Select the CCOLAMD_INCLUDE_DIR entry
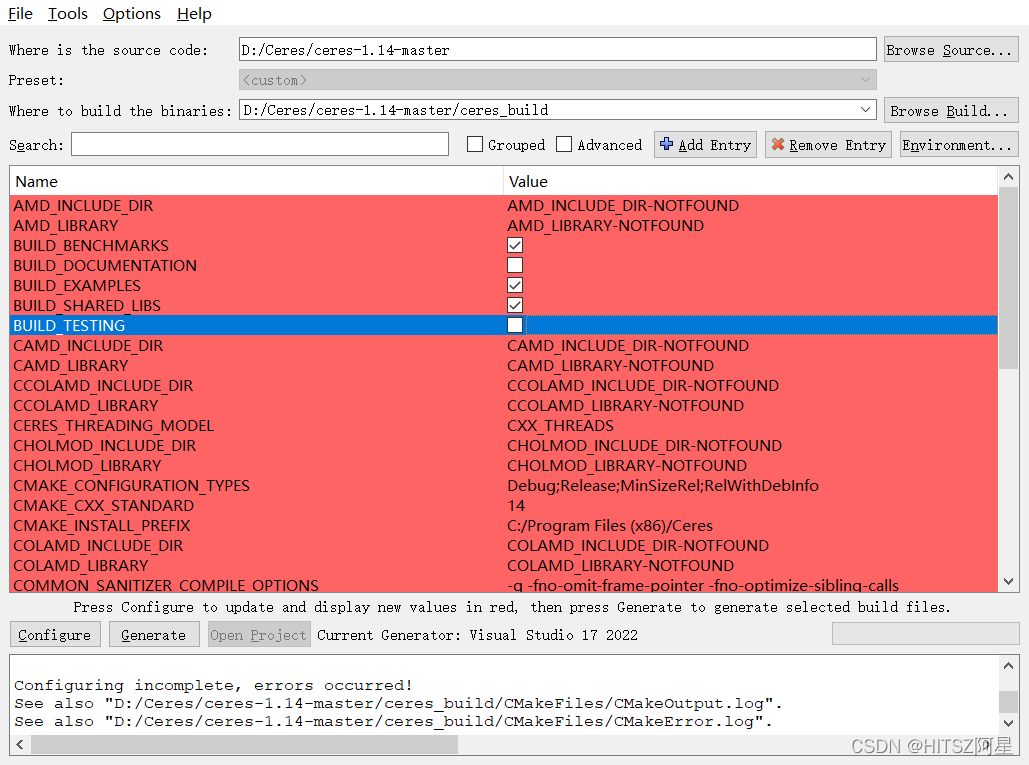 [103, 386]
